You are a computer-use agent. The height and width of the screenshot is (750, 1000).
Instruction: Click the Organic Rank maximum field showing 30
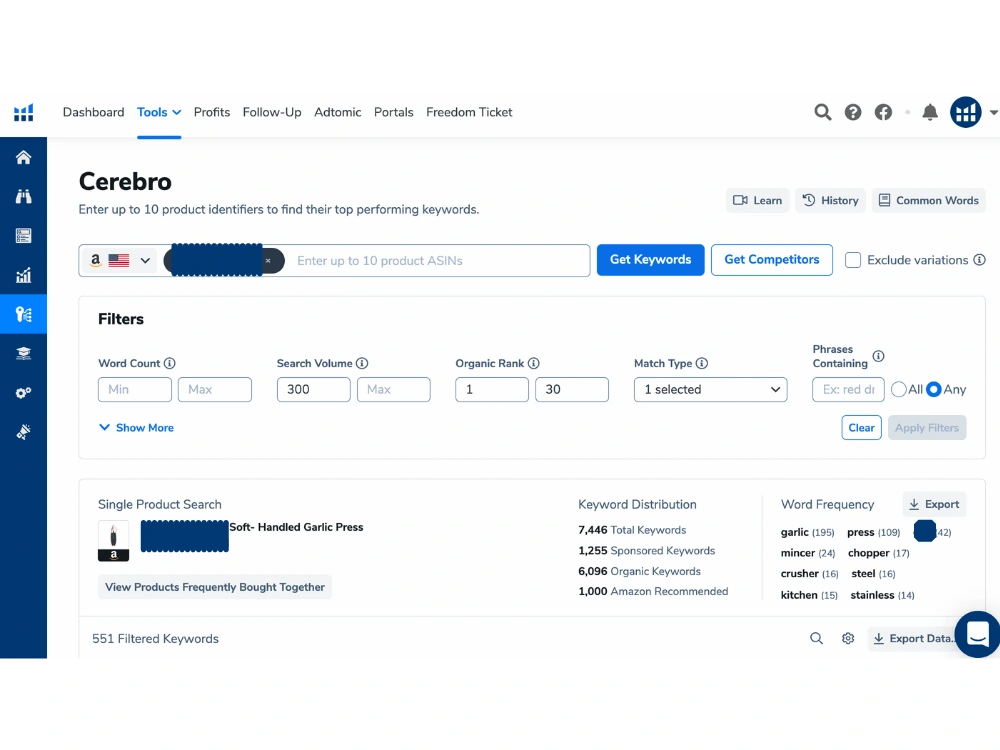click(572, 389)
